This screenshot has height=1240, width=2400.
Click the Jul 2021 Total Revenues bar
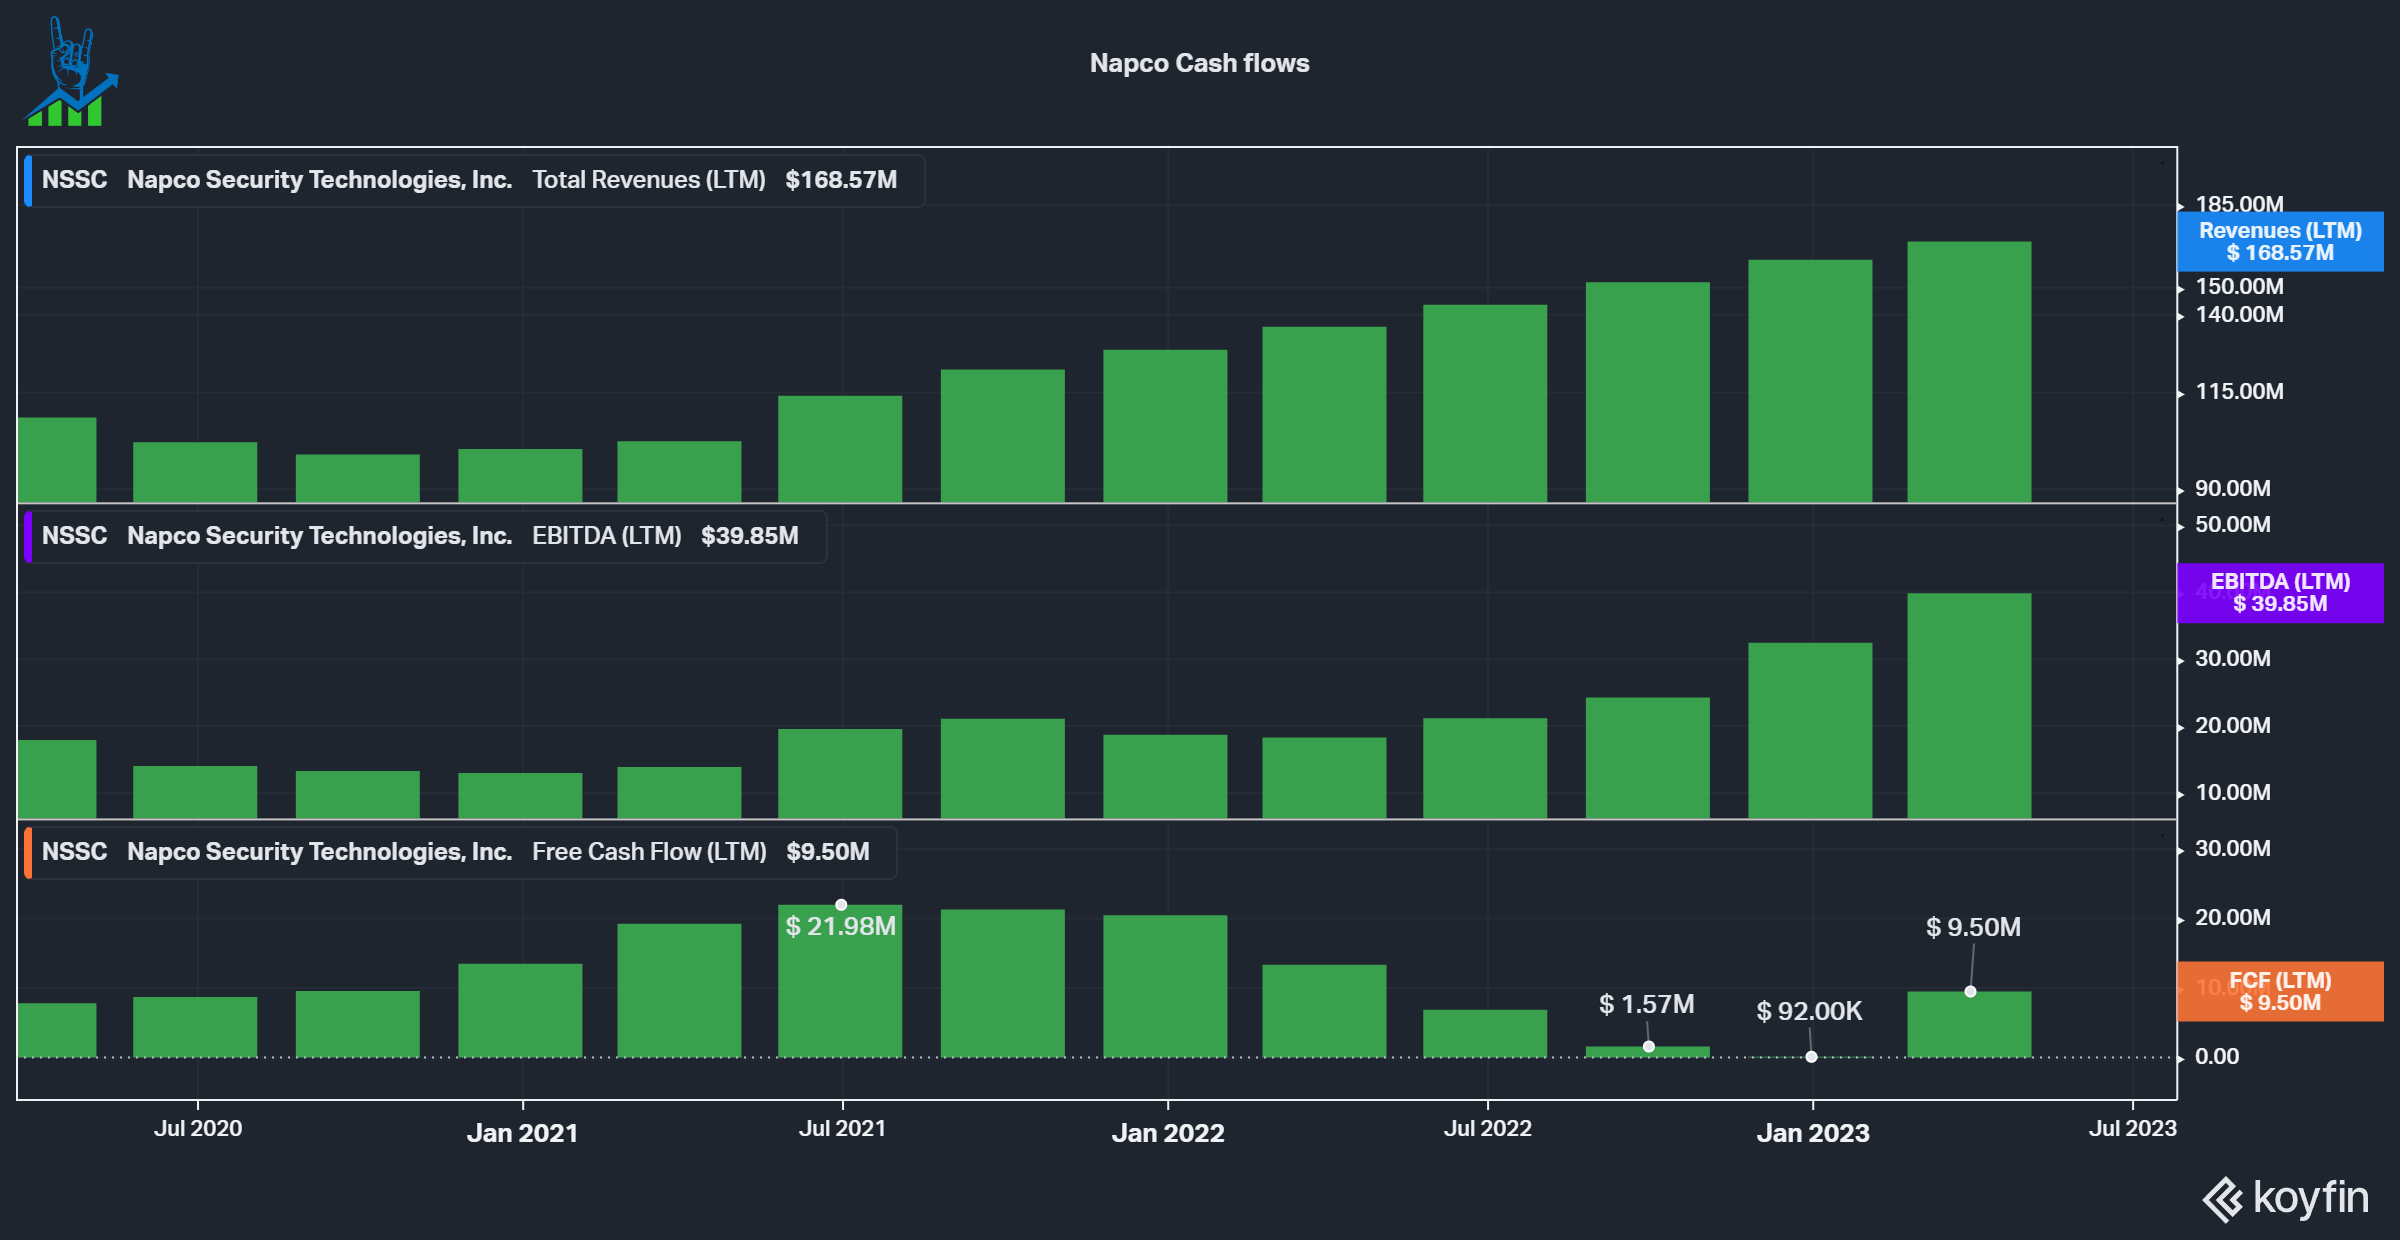(840, 449)
